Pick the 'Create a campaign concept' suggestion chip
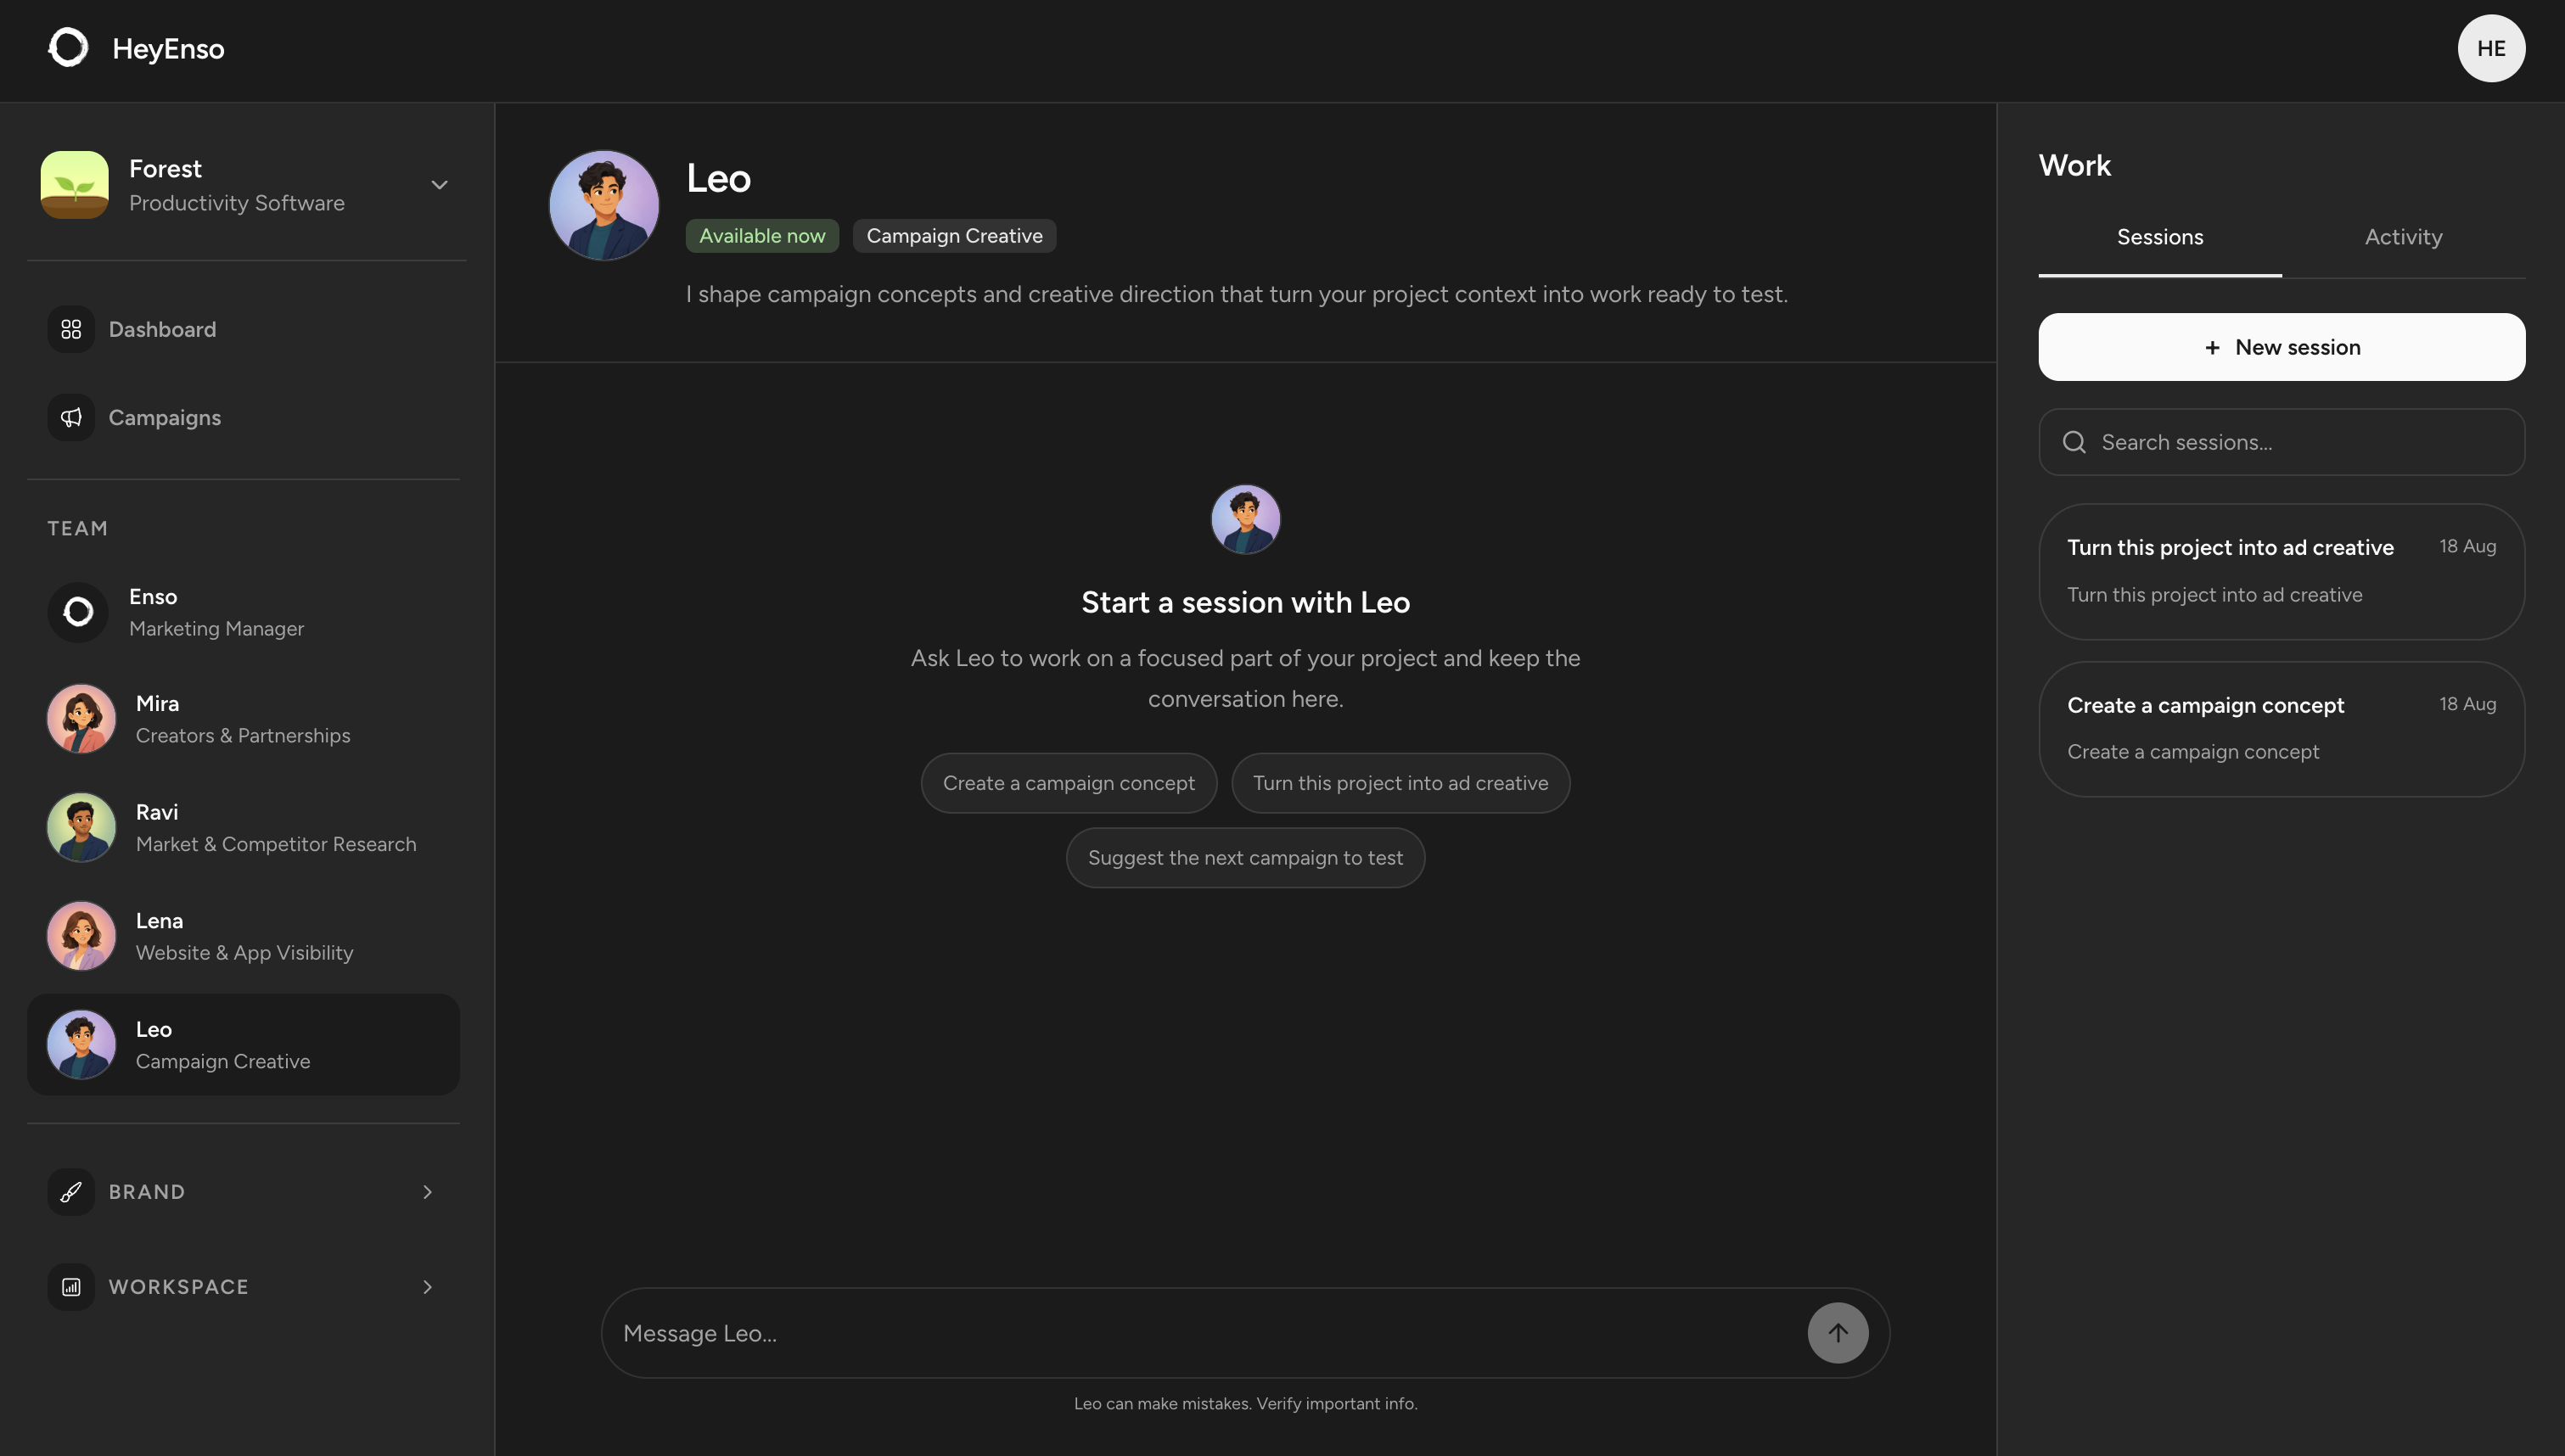Image resolution: width=2565 pixels, height=1456 pixels. 1068,783
